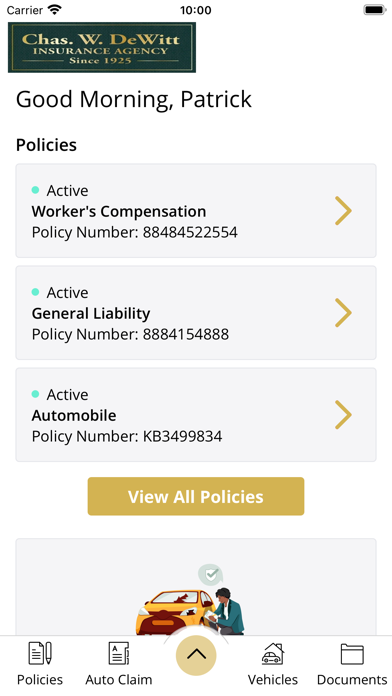Expand Worker's Compensation policy chevron

[x=343, y=211]
